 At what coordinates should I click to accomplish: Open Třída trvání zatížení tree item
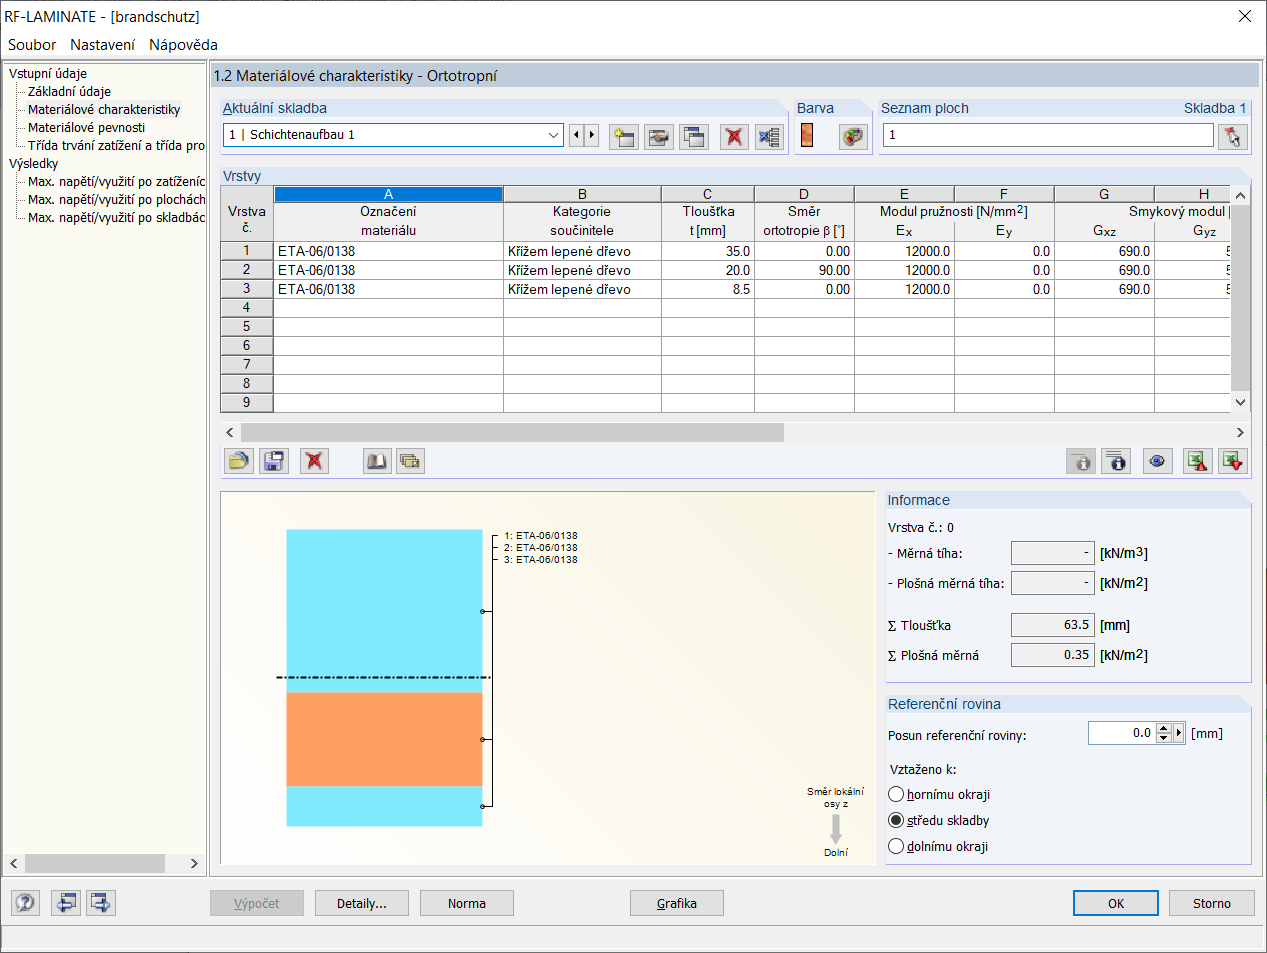[x=116, y=145]
